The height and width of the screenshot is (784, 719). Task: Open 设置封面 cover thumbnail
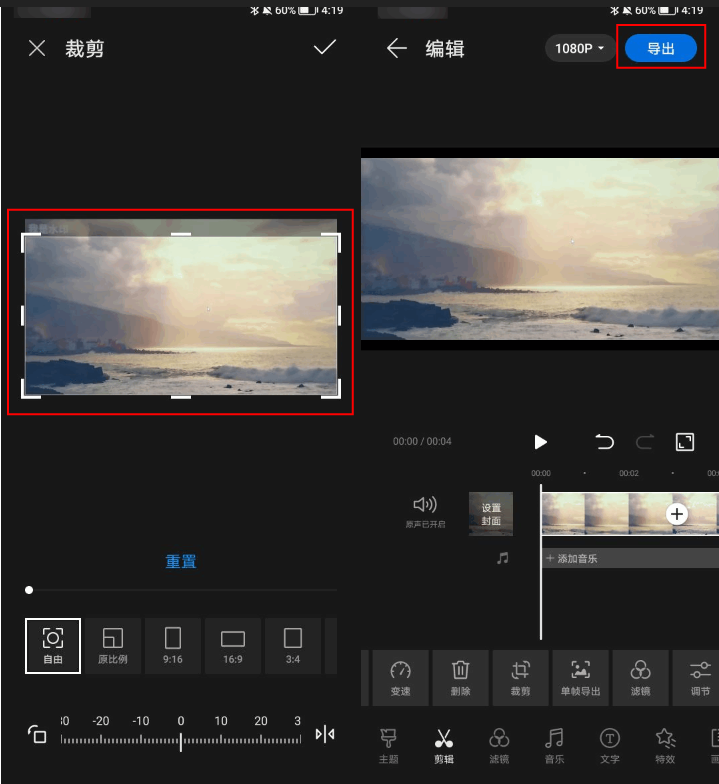coord(491,513)
